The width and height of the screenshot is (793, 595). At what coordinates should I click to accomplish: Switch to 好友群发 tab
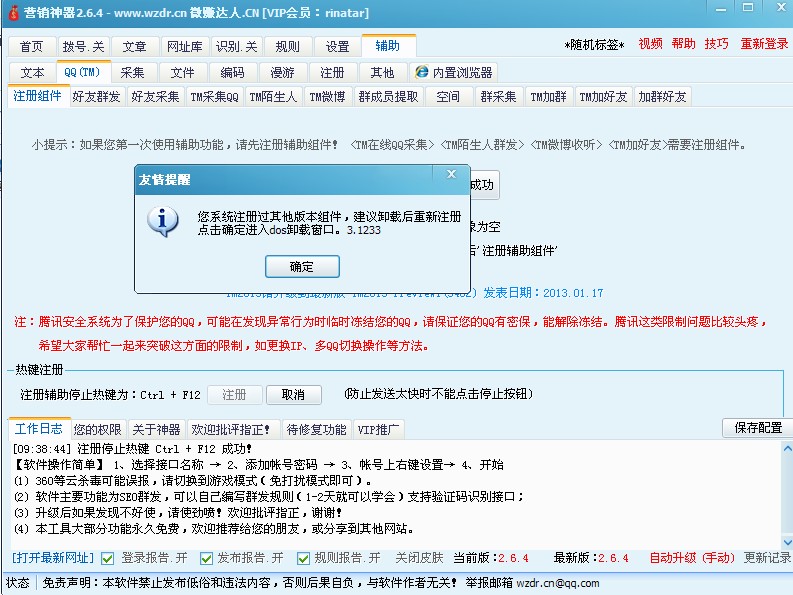point(96,96)
